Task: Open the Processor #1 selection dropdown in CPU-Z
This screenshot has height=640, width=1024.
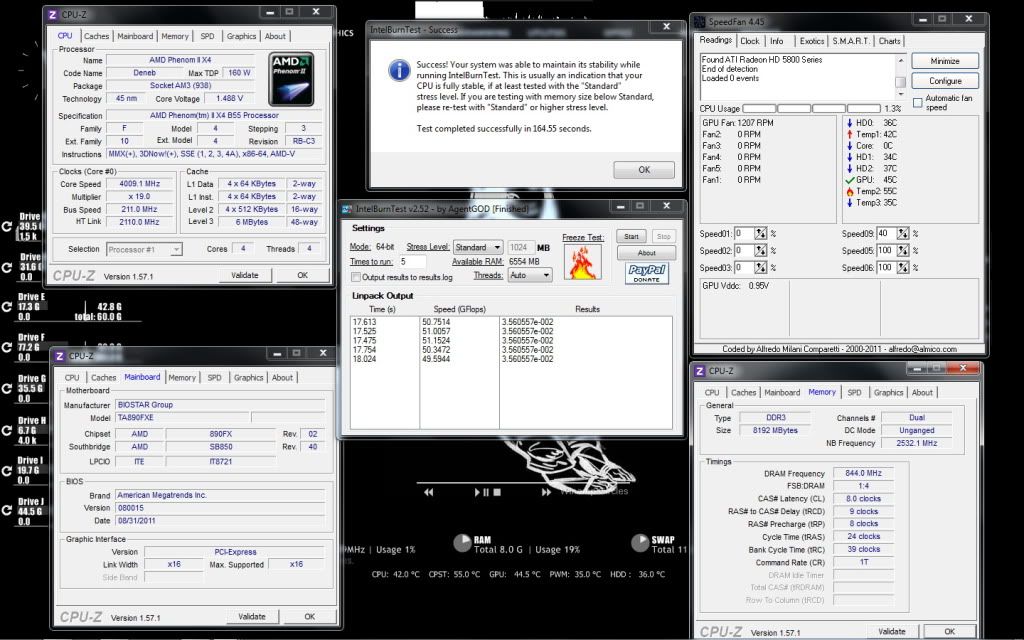Action: tap(143, 249)
